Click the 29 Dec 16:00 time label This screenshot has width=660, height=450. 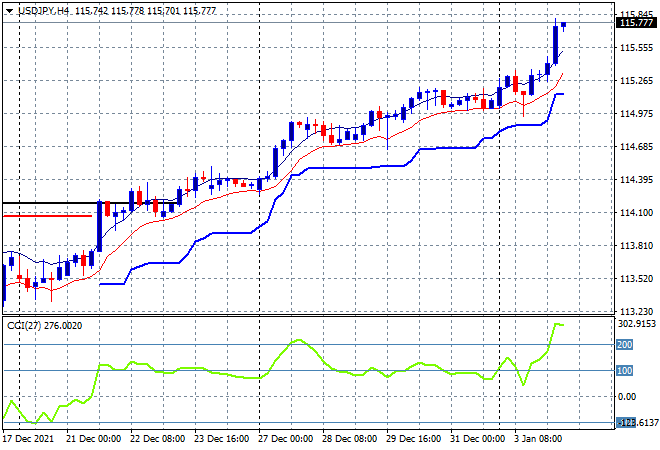413,439
